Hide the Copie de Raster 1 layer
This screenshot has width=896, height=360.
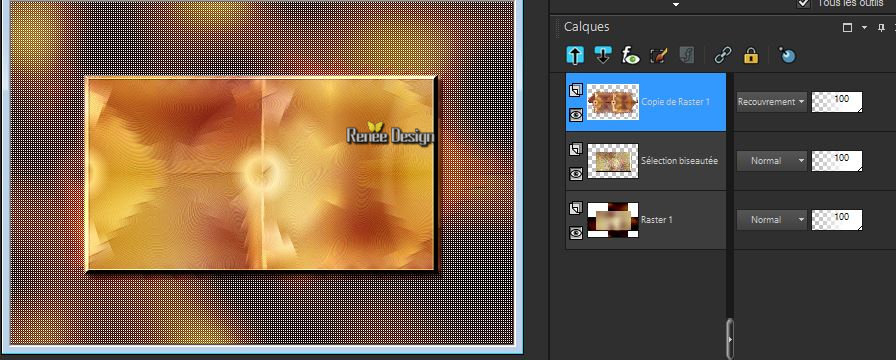point(576,115)
